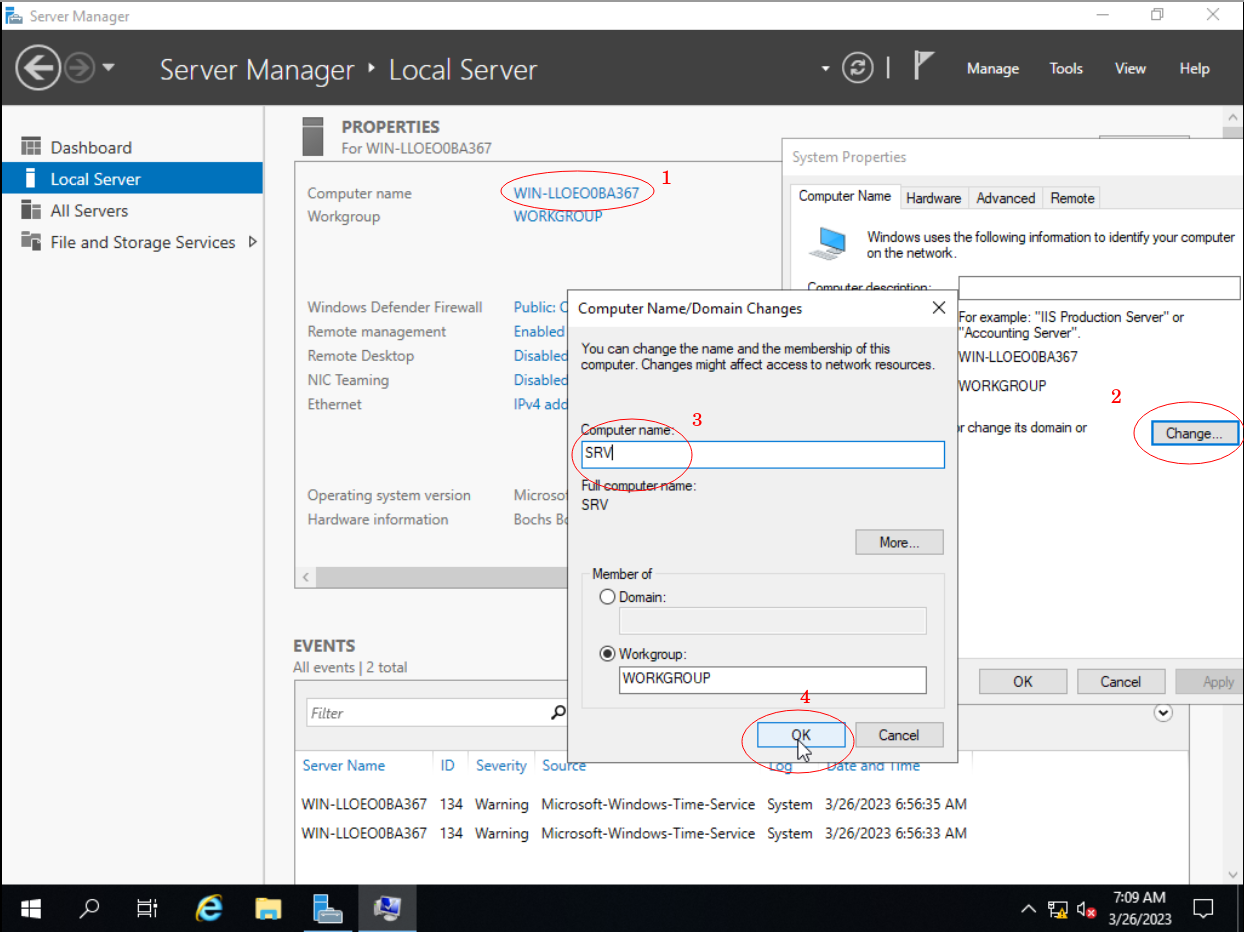1244x932 pixels.
Task: Switch to the Hardware tab in System Properties
Action: point(934,198)
